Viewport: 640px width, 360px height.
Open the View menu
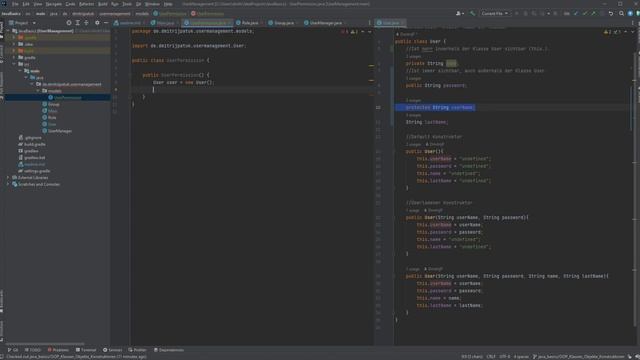point(38,4)
